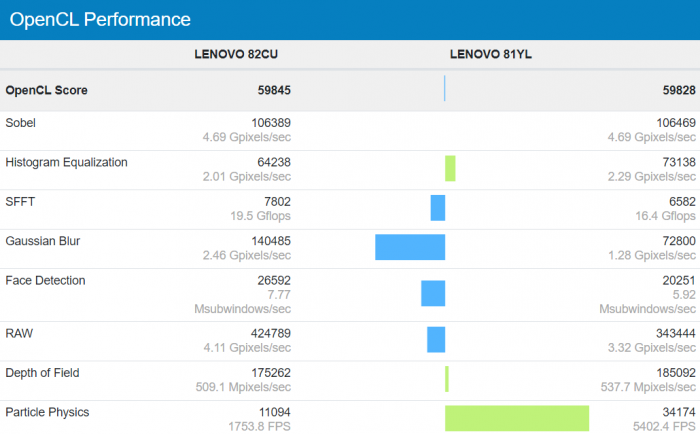Click the RAW row label
The width and height of the screenshot is (700, 434).
(x=19, y=334)
